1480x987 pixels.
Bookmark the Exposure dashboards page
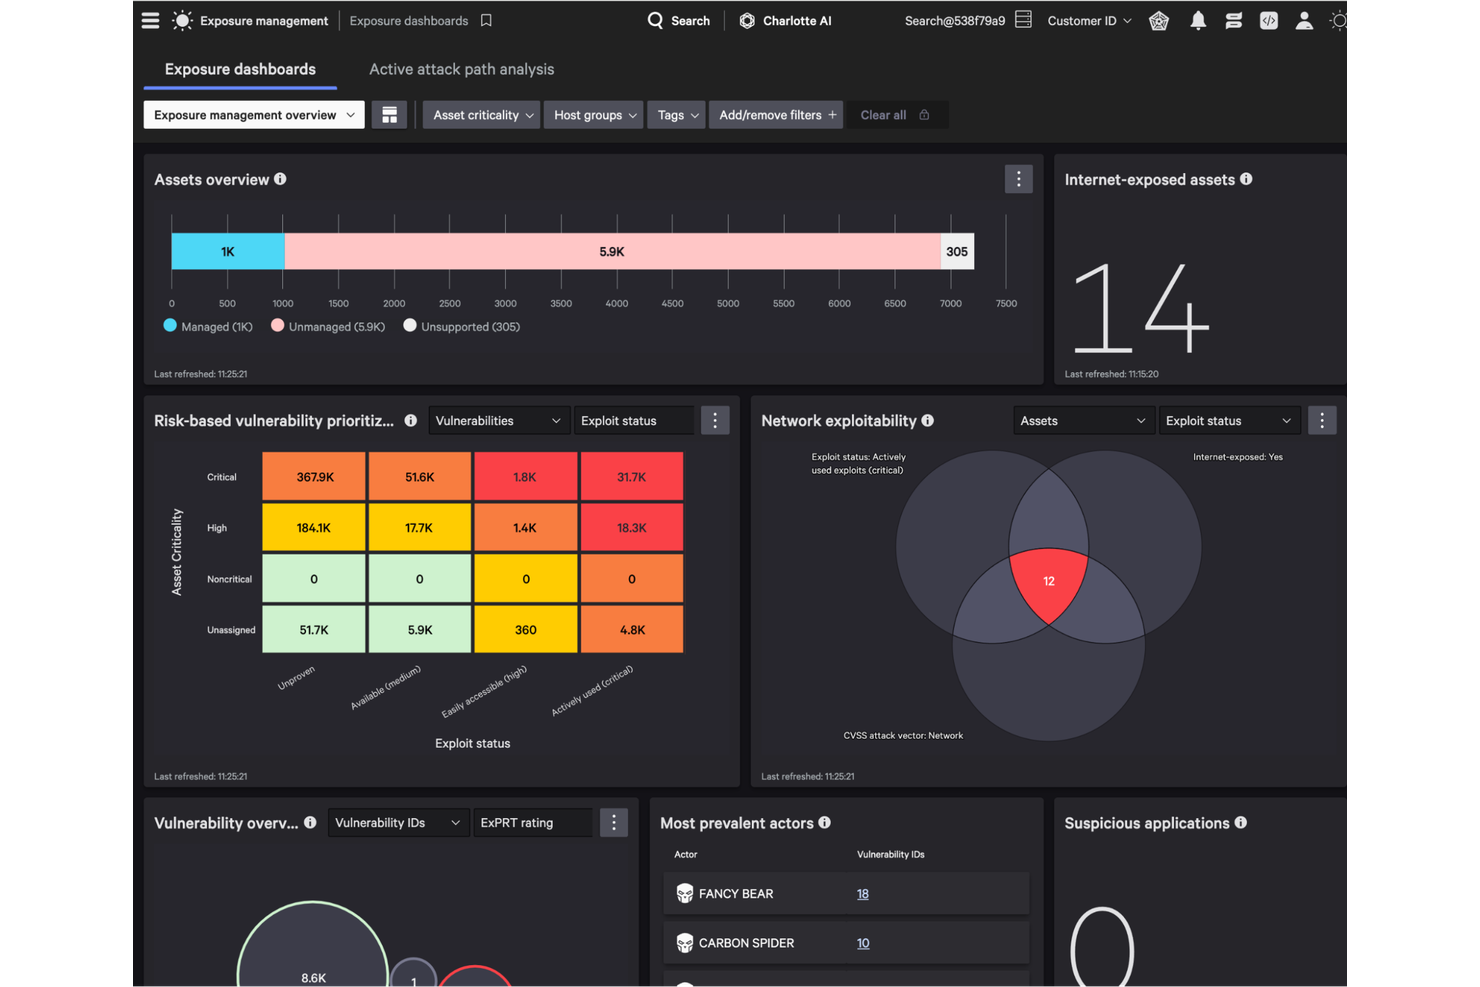tap(487, 20)
